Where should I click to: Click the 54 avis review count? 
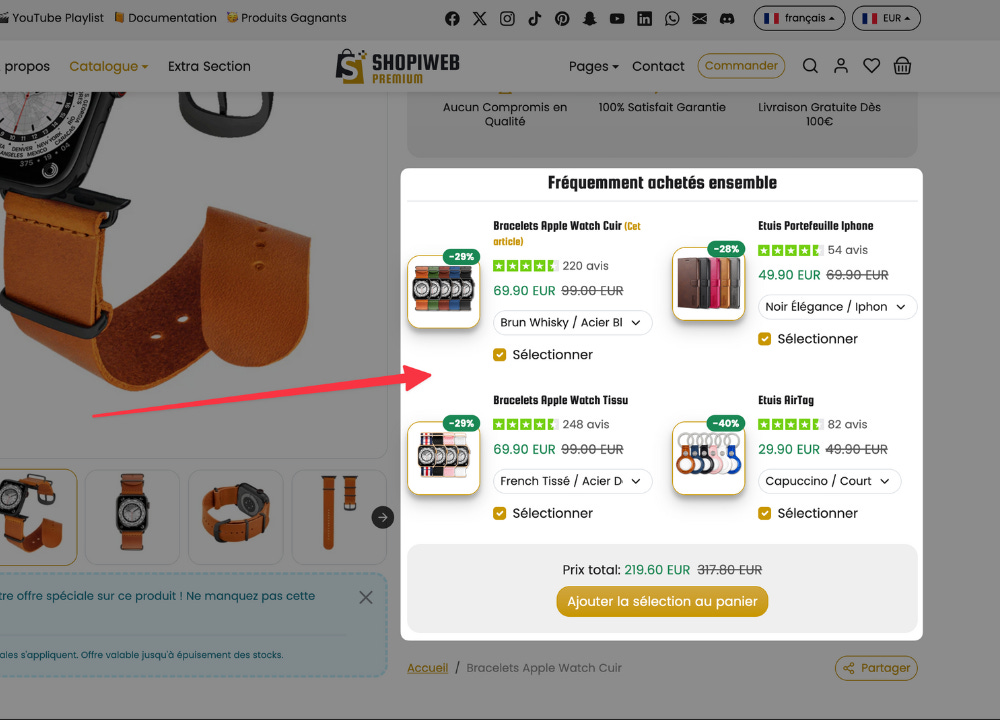pos(847,250)
